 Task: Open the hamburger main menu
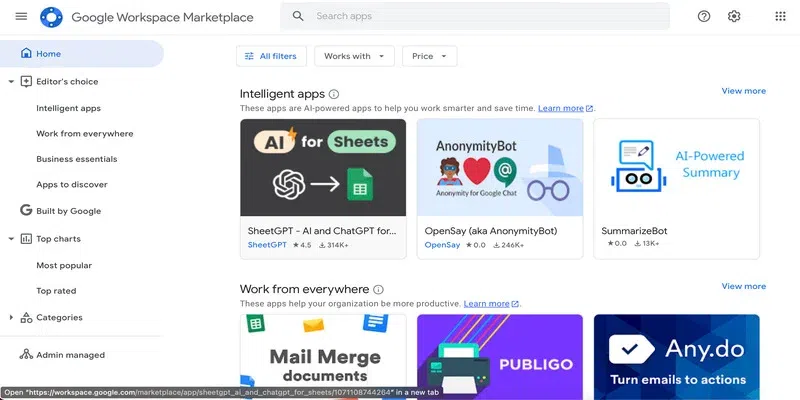coord(21,16)
